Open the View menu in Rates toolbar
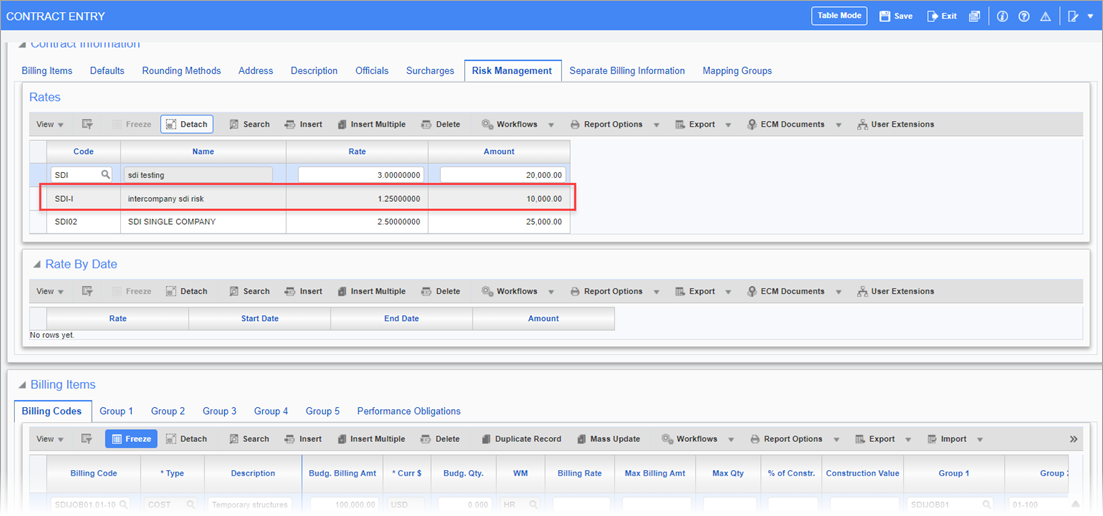The height and width of the screenshot is (516, 1103). point(50,124)
